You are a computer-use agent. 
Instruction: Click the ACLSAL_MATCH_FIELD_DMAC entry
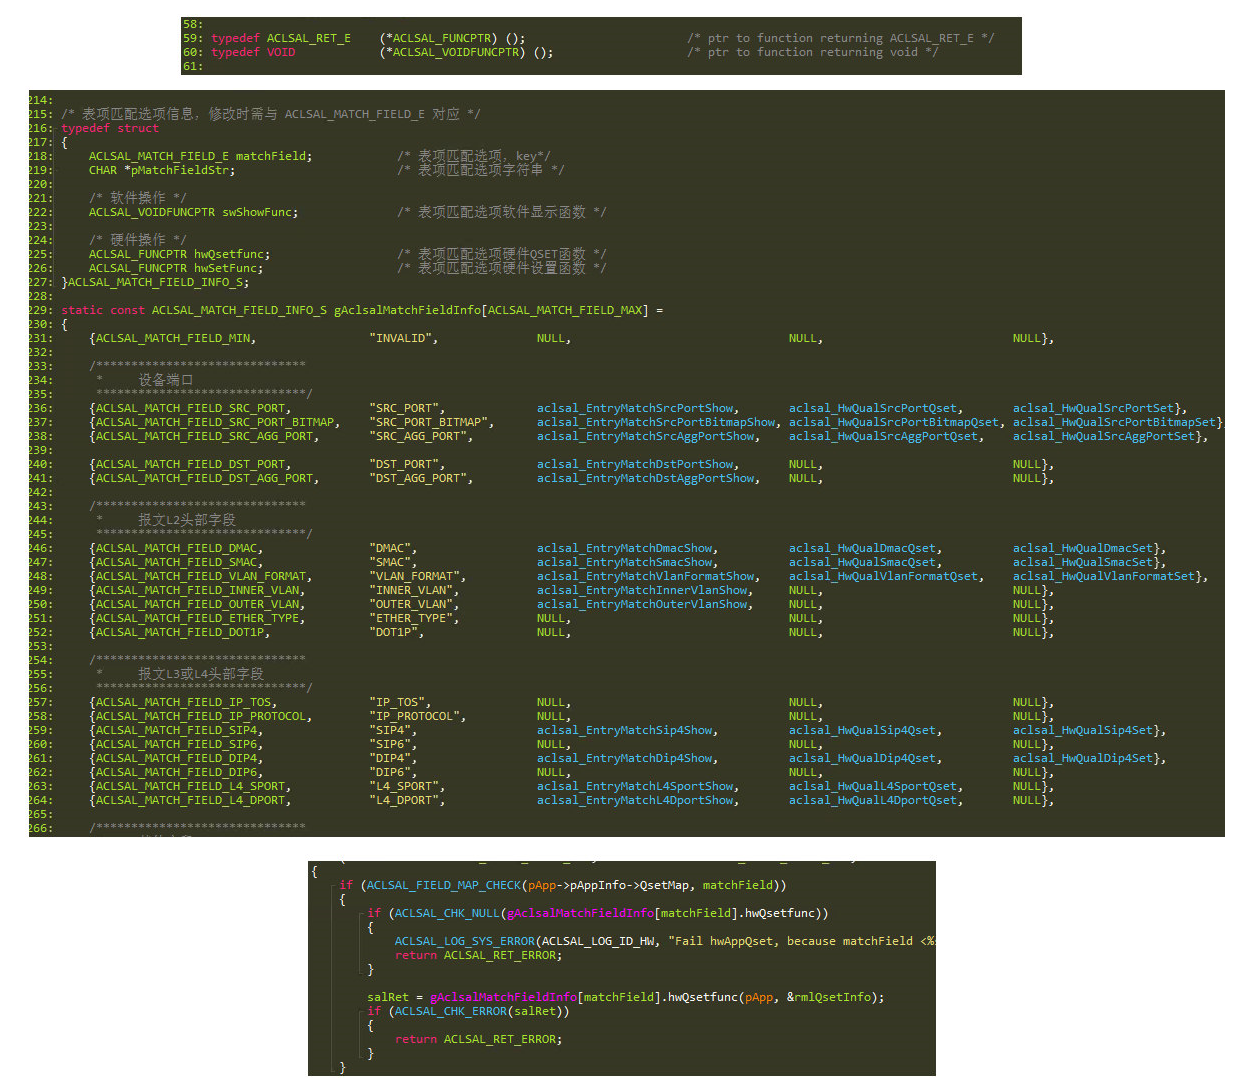(x=177, y=548)
